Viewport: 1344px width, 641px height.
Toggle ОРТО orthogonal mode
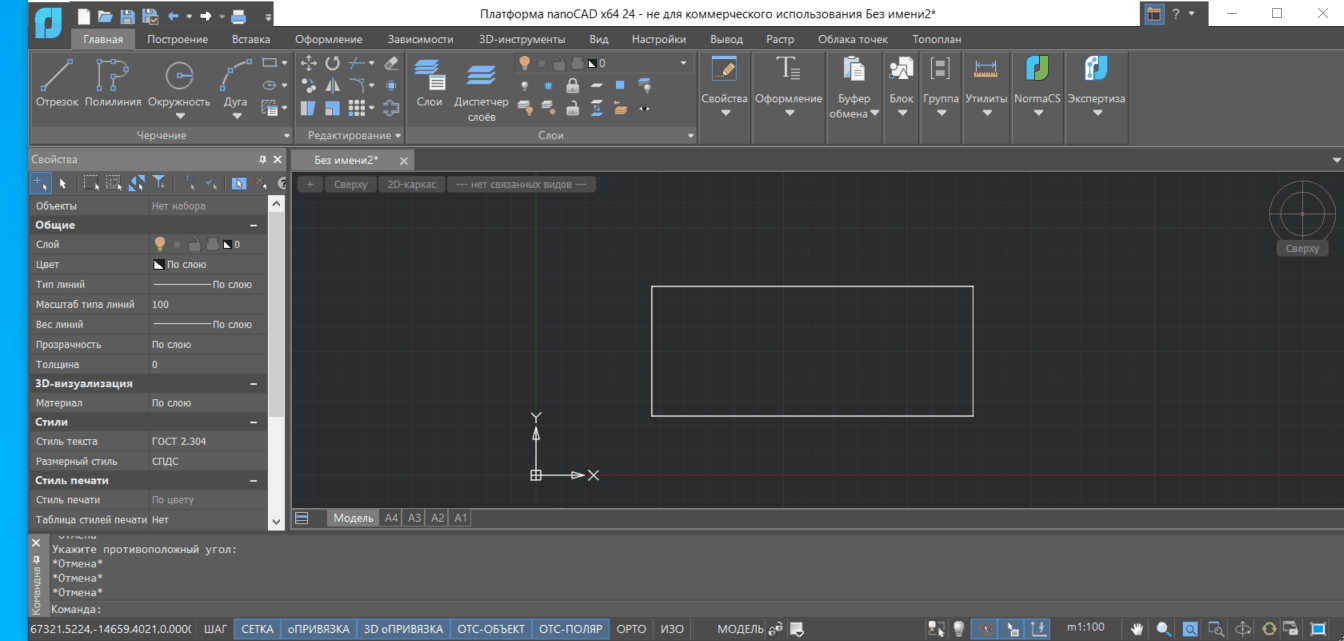pos(632,629)
